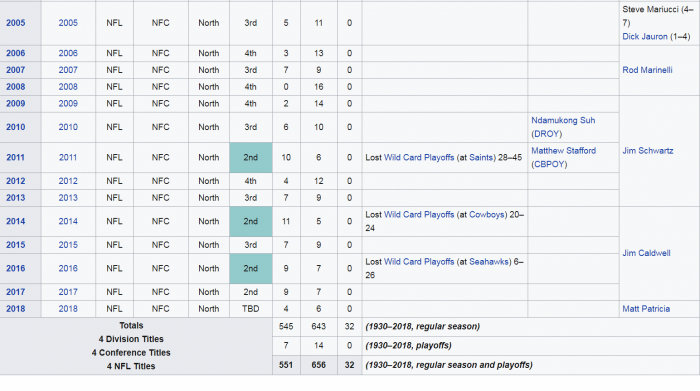Viewport: 700px width, 391px height.
Task: Open the 2010 league season link
Action: [68, 127]
